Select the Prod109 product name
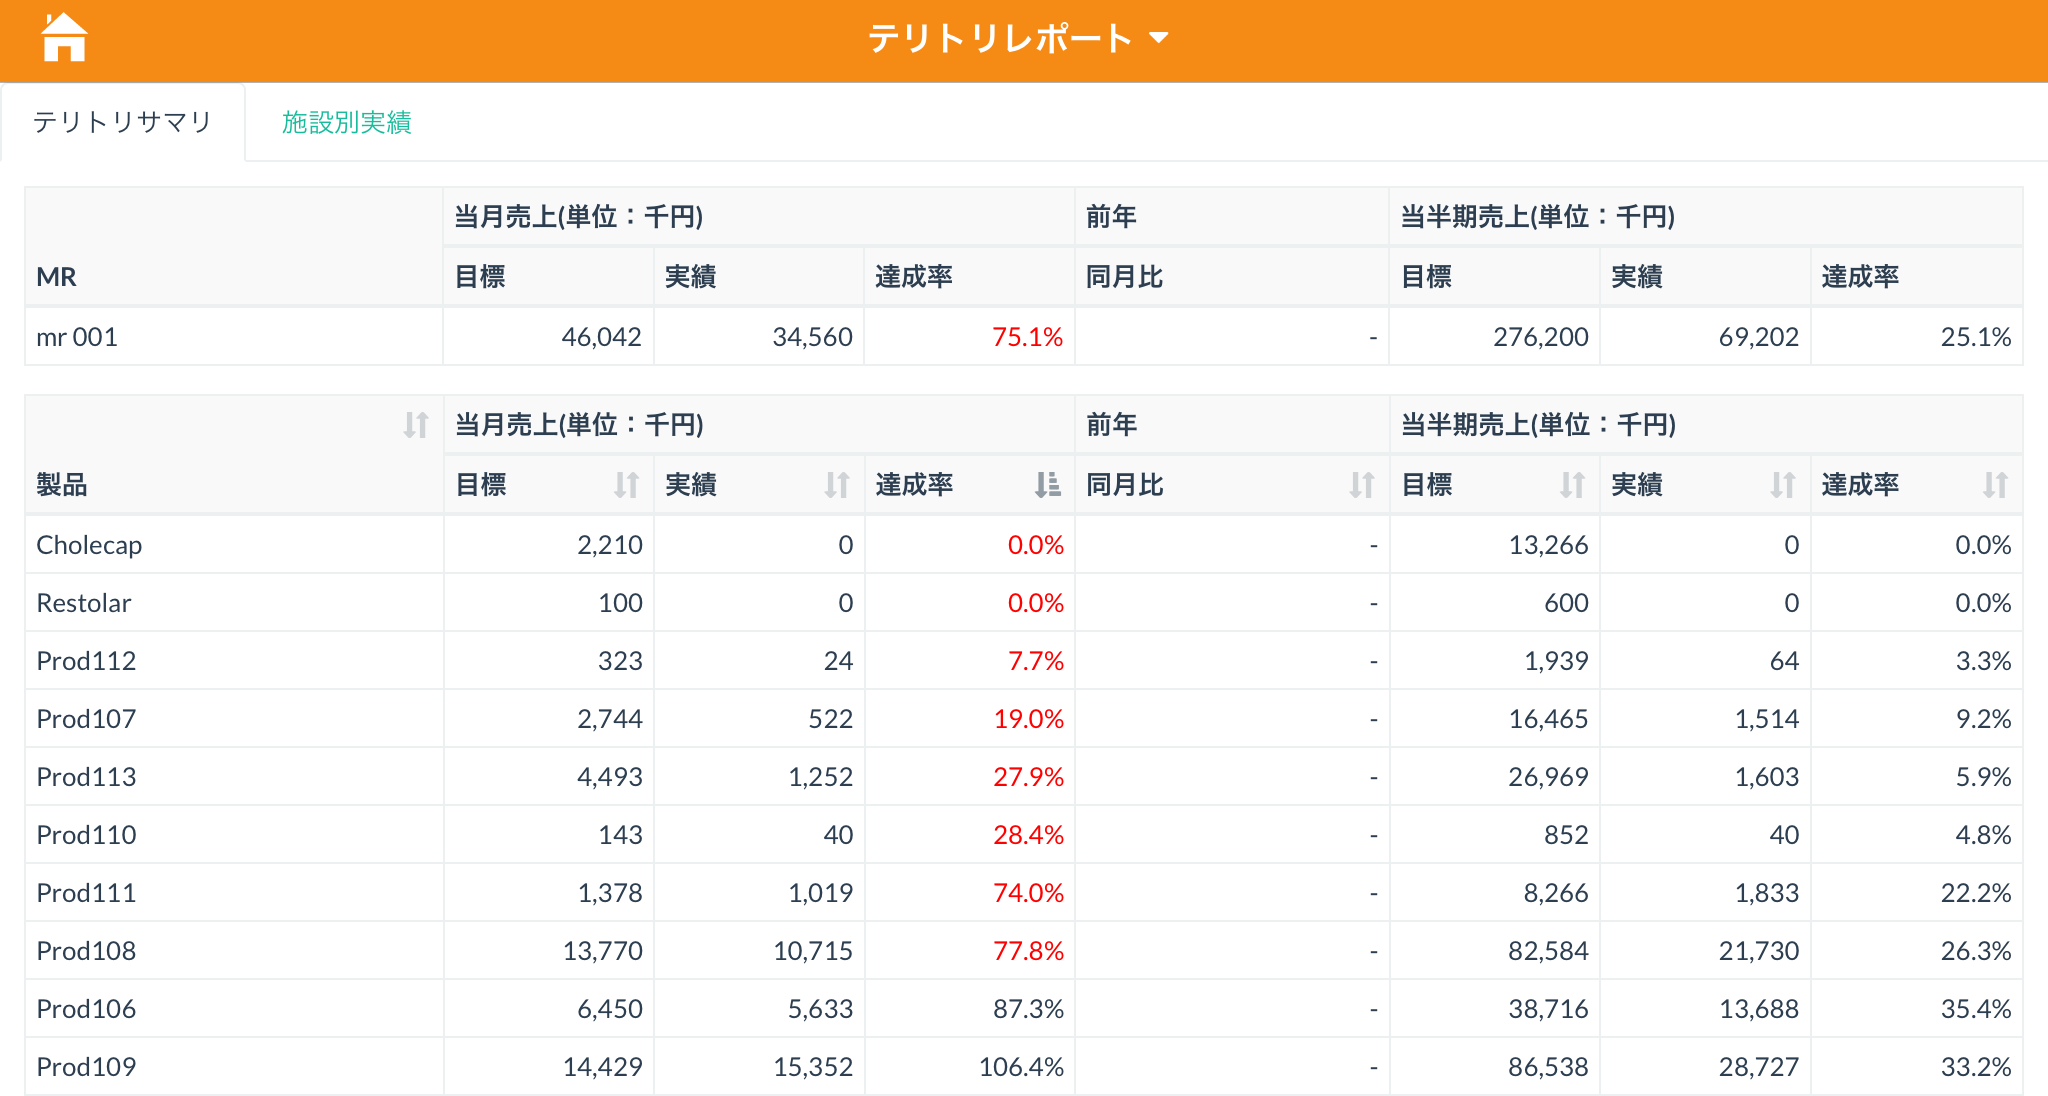 click(86, 1067)
